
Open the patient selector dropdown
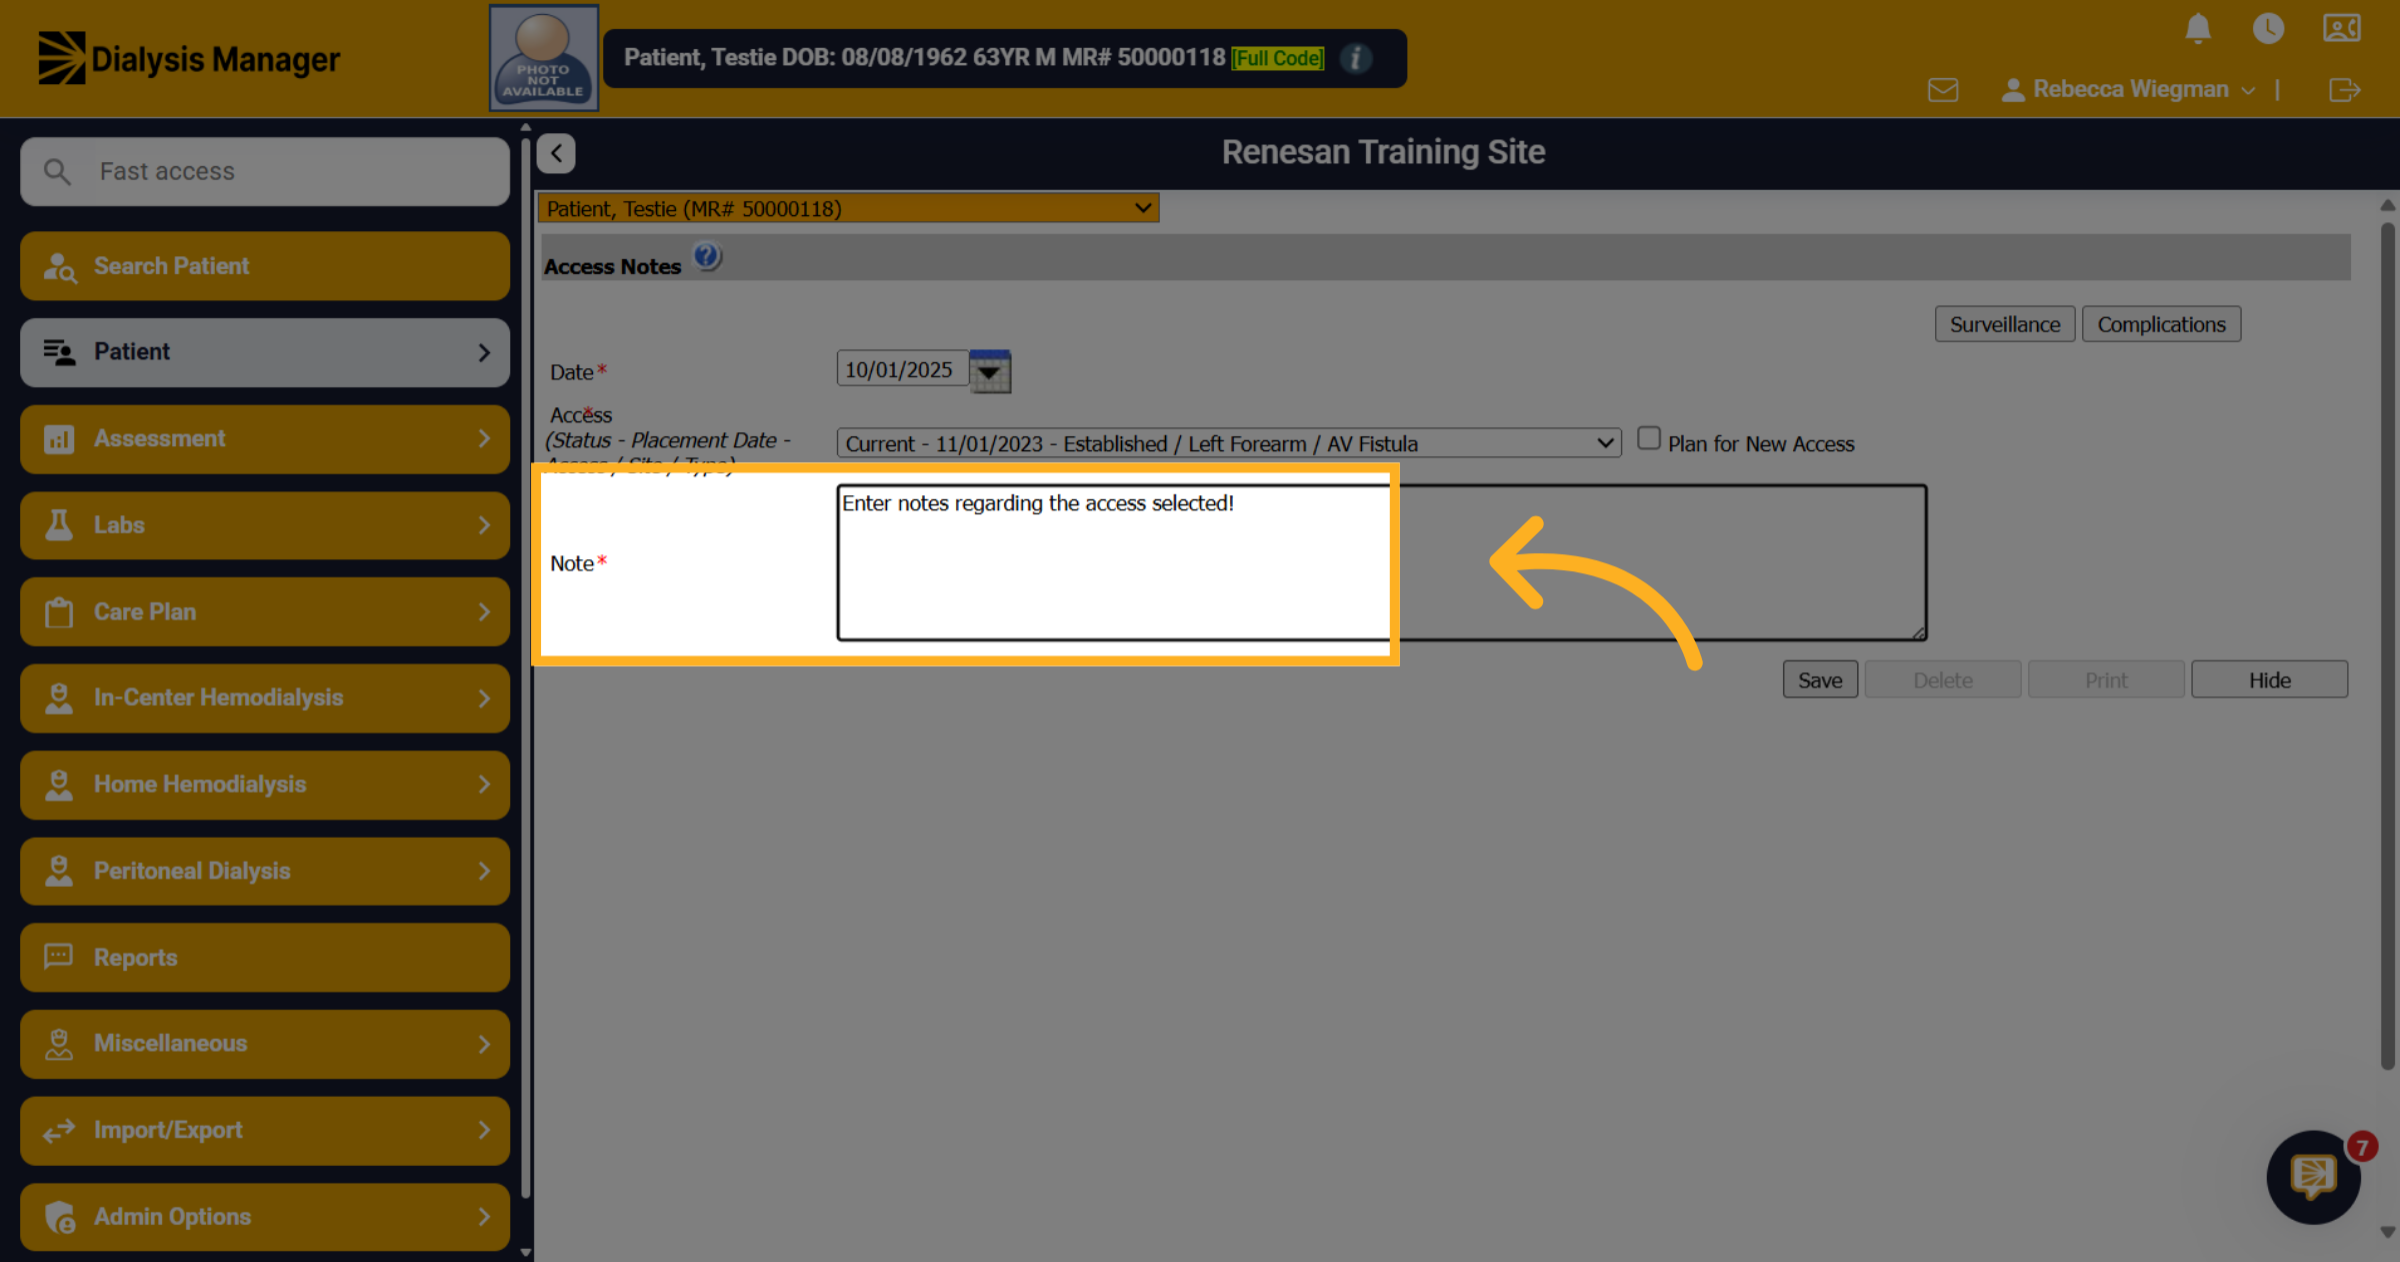point(848,208)
